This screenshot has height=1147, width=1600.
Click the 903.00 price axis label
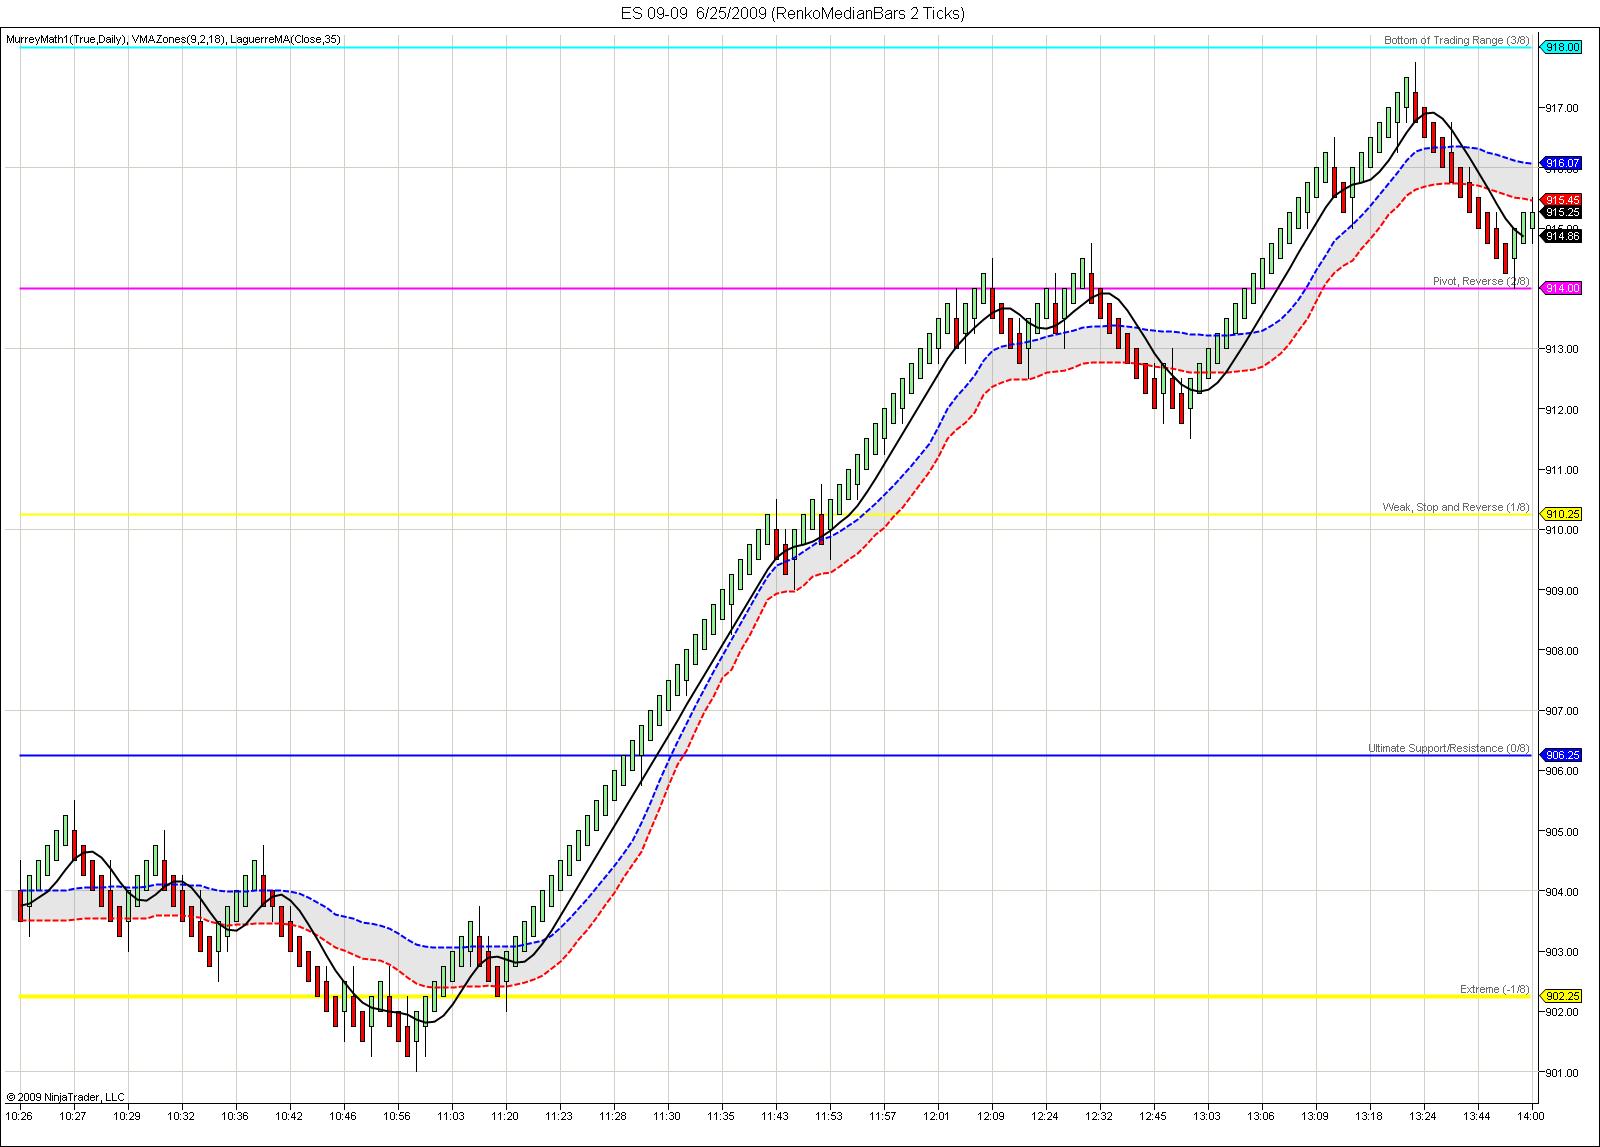coord(1562,952)
